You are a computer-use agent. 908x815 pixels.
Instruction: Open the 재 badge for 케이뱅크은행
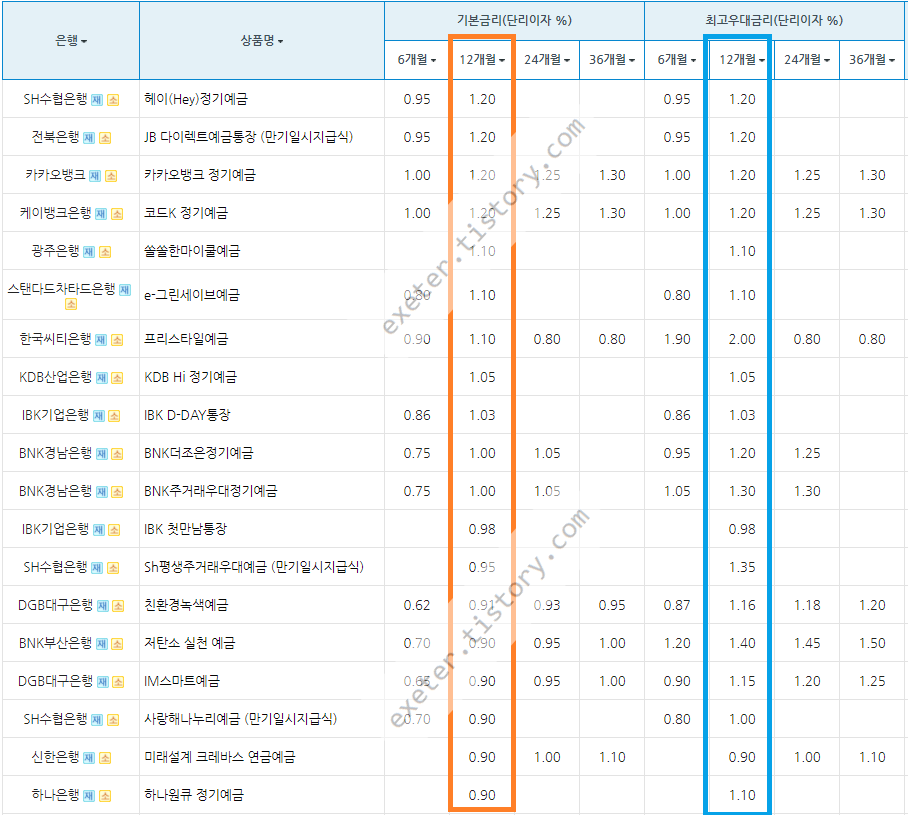(x=101, y=214)
